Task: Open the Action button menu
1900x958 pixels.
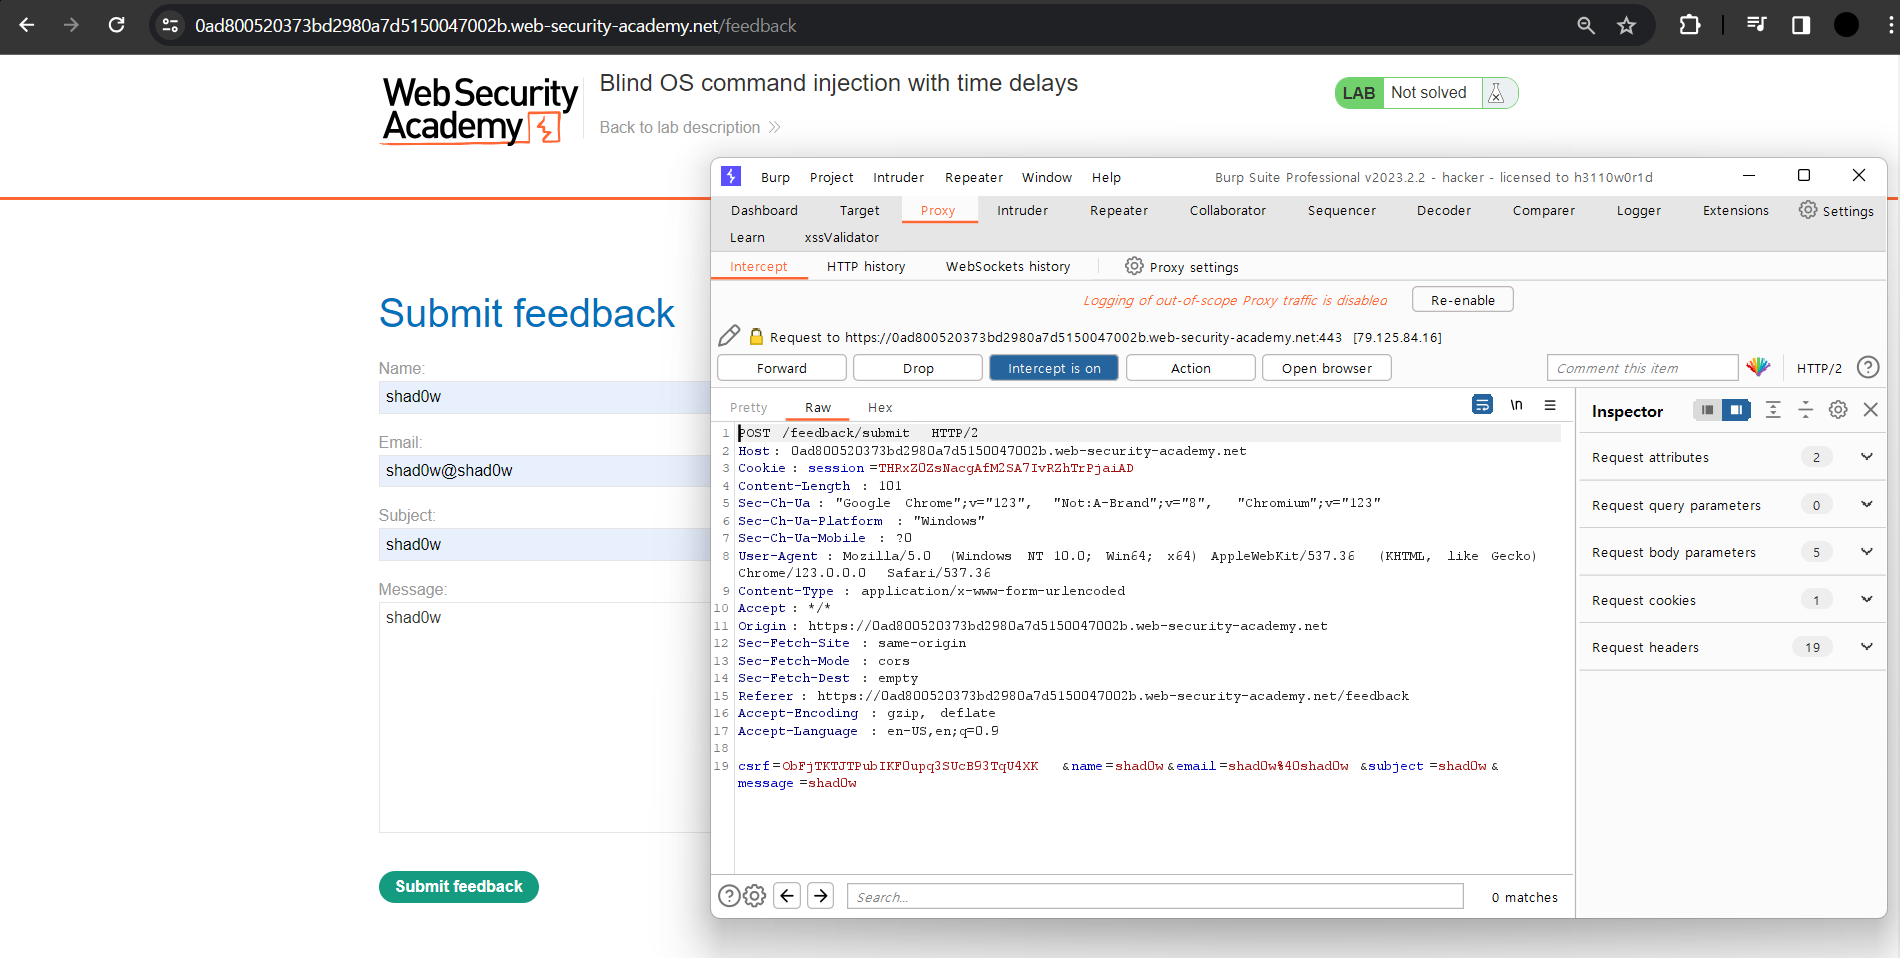Action: tap(1190, 368)
